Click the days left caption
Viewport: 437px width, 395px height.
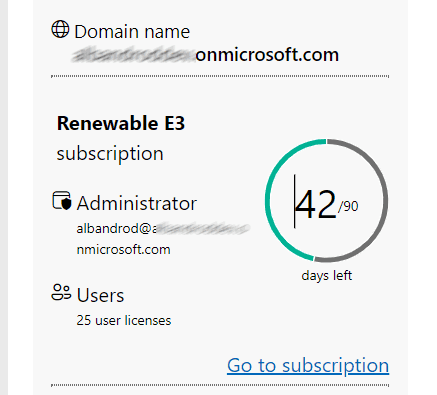coord(327,276)
